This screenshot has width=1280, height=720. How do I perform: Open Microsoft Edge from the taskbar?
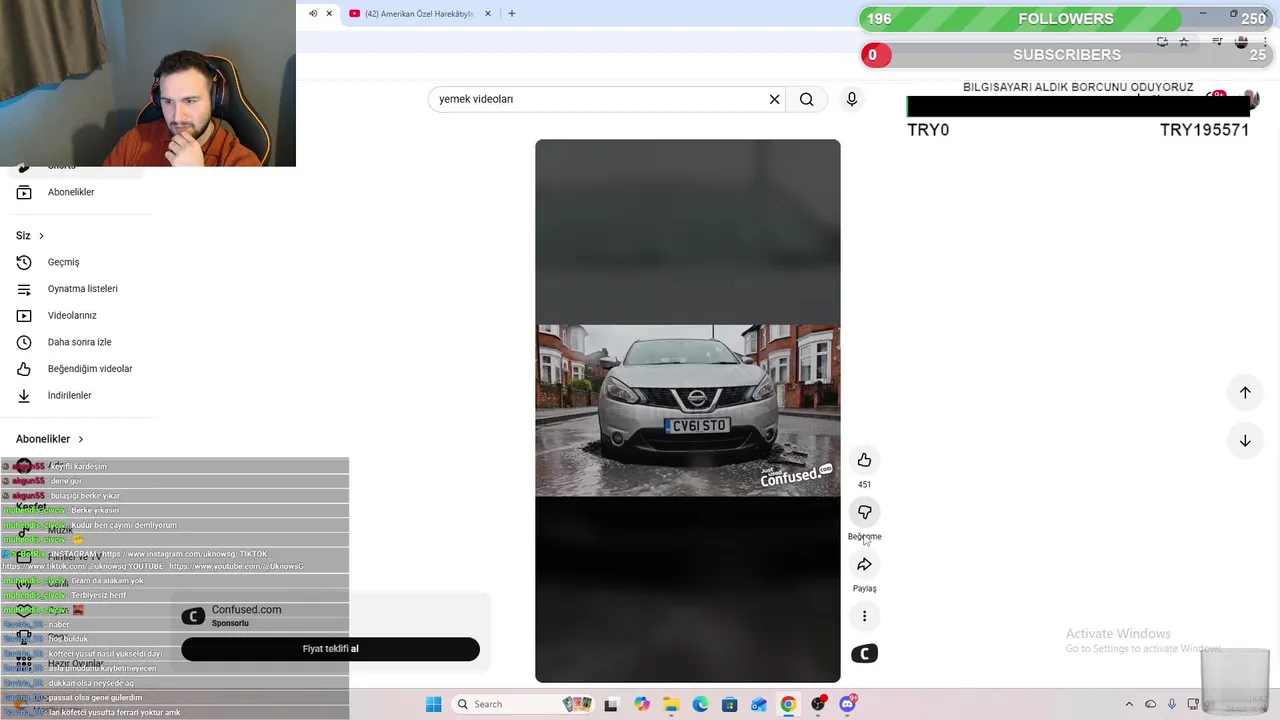click(700, 704)
